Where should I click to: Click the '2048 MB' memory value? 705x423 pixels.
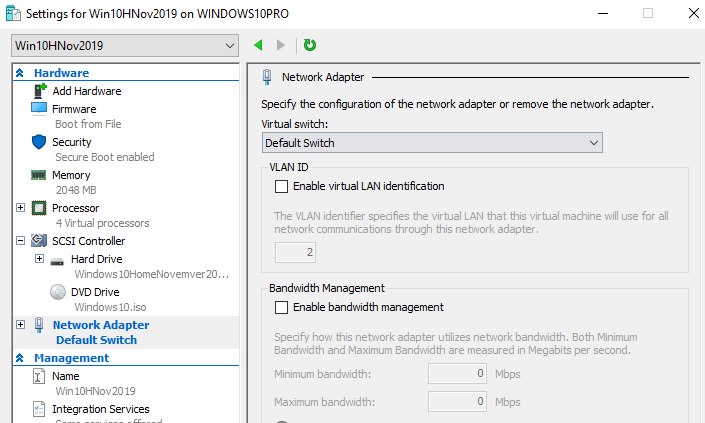(76, 190)
